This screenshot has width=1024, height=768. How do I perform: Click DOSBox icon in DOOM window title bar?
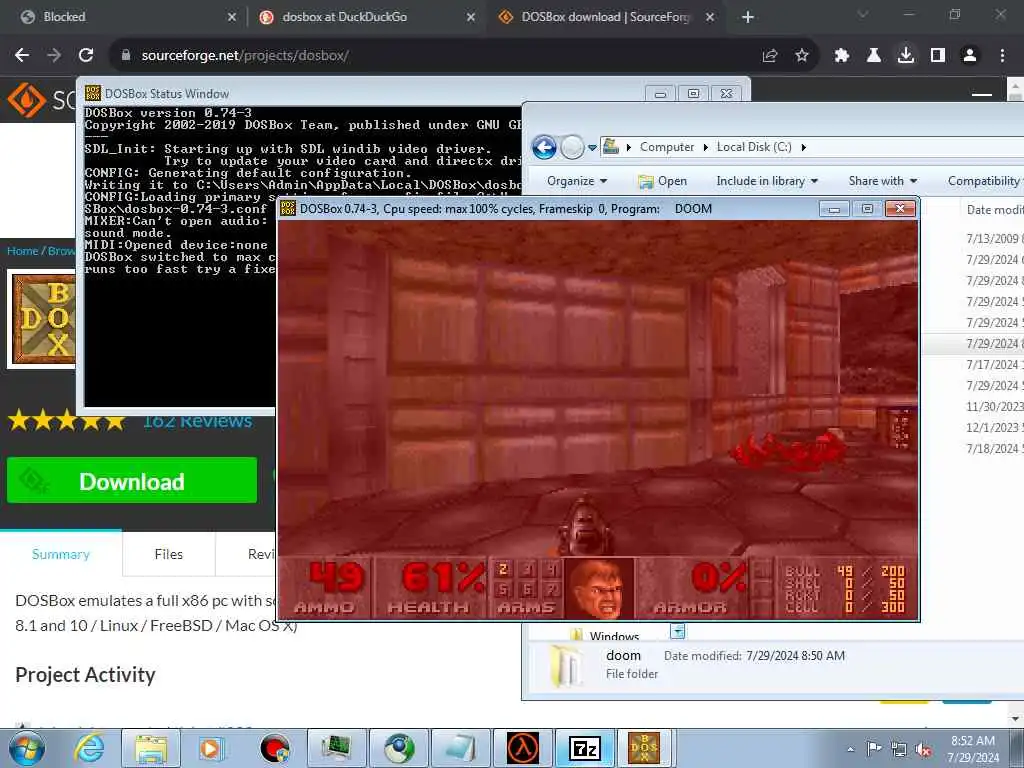(x=288, y=208)
